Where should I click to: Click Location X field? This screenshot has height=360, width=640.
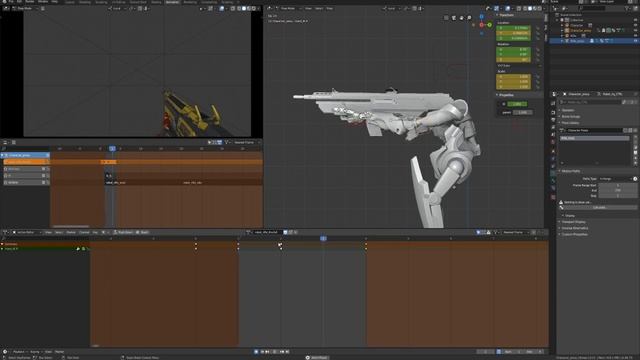click(513, 28)
